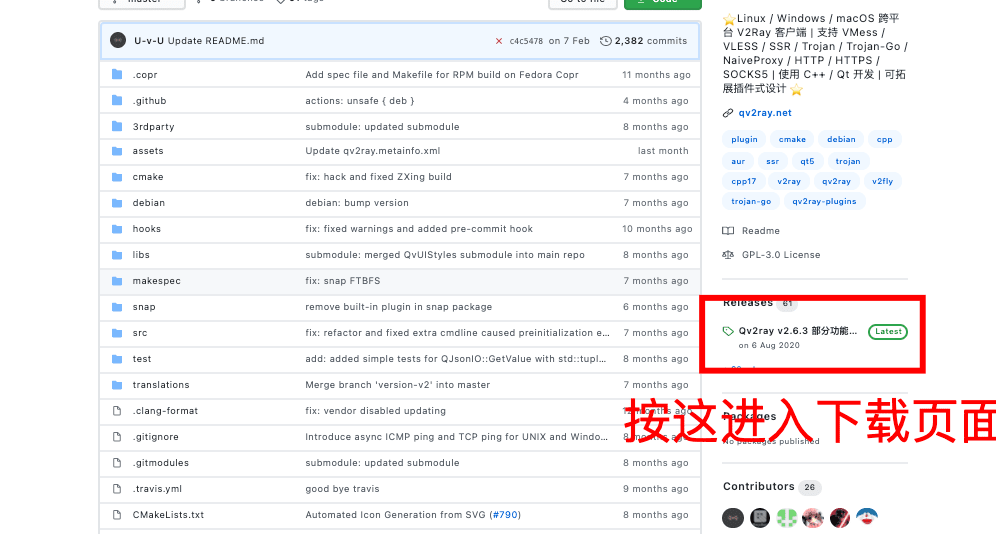The width and height of the screenshot is (996, 534).
Task: Open the translations folder name
Action: (x=161, y=385)
